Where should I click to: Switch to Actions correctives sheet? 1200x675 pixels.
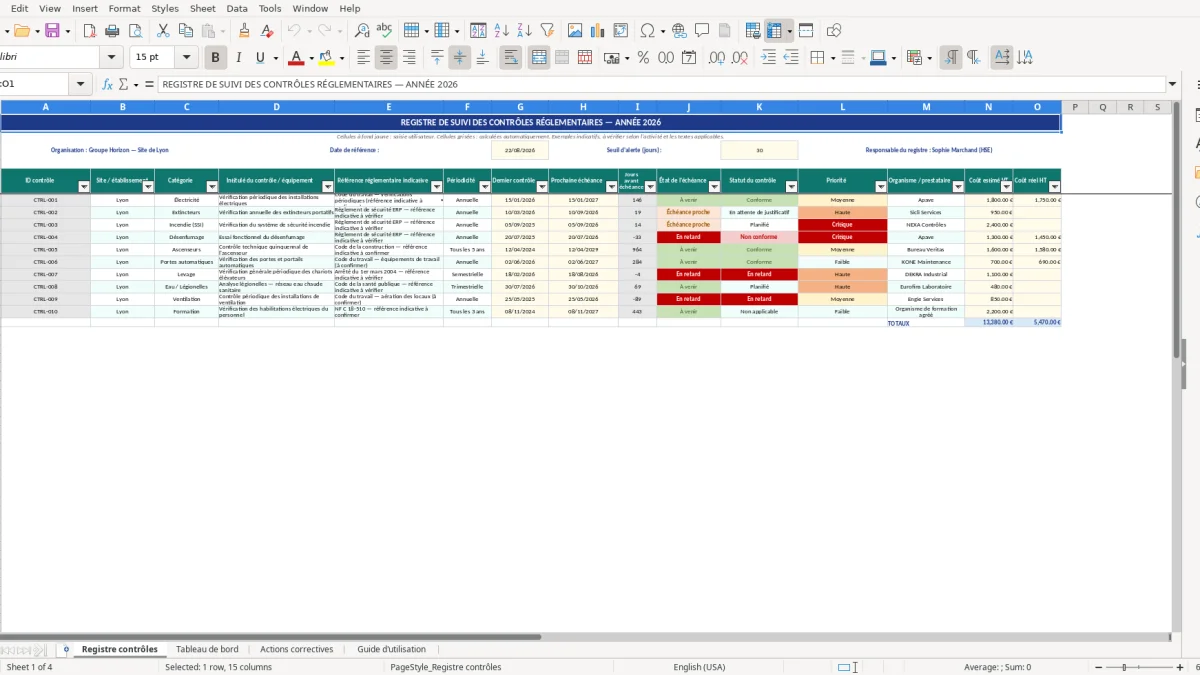pyautogui.click(x=297, y=649)
